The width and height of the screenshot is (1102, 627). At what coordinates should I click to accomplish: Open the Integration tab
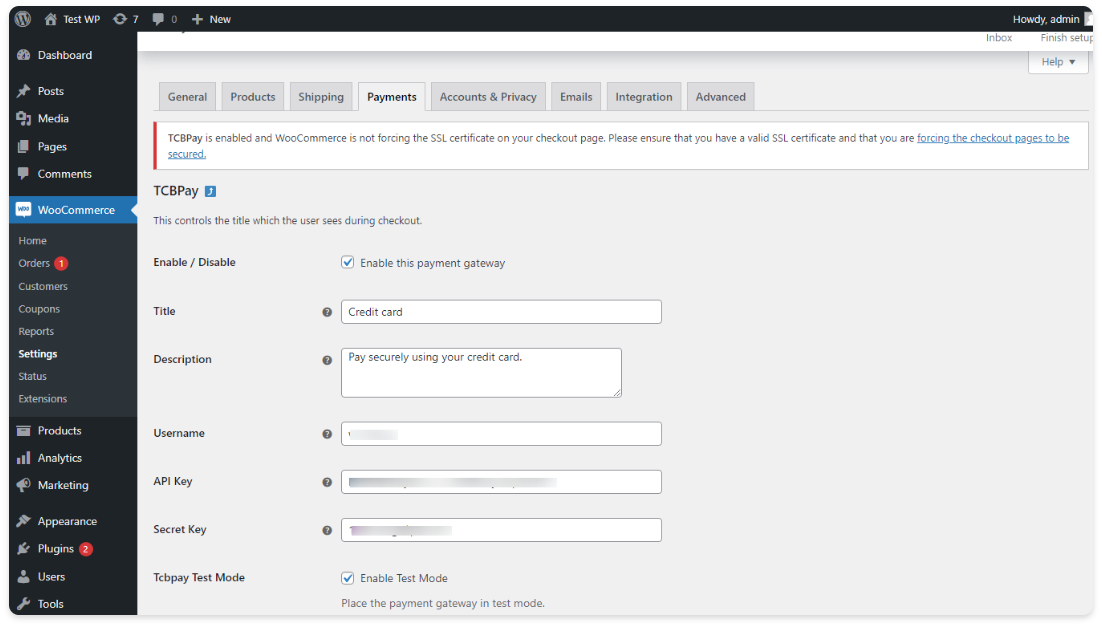(644, 97)
